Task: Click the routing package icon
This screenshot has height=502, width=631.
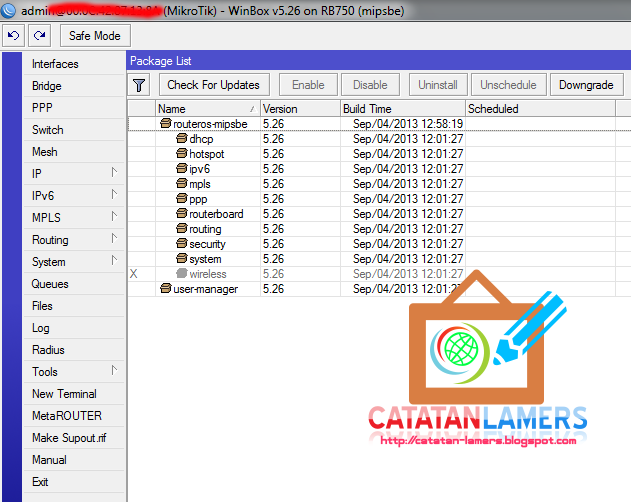Action: pos(182,229)
